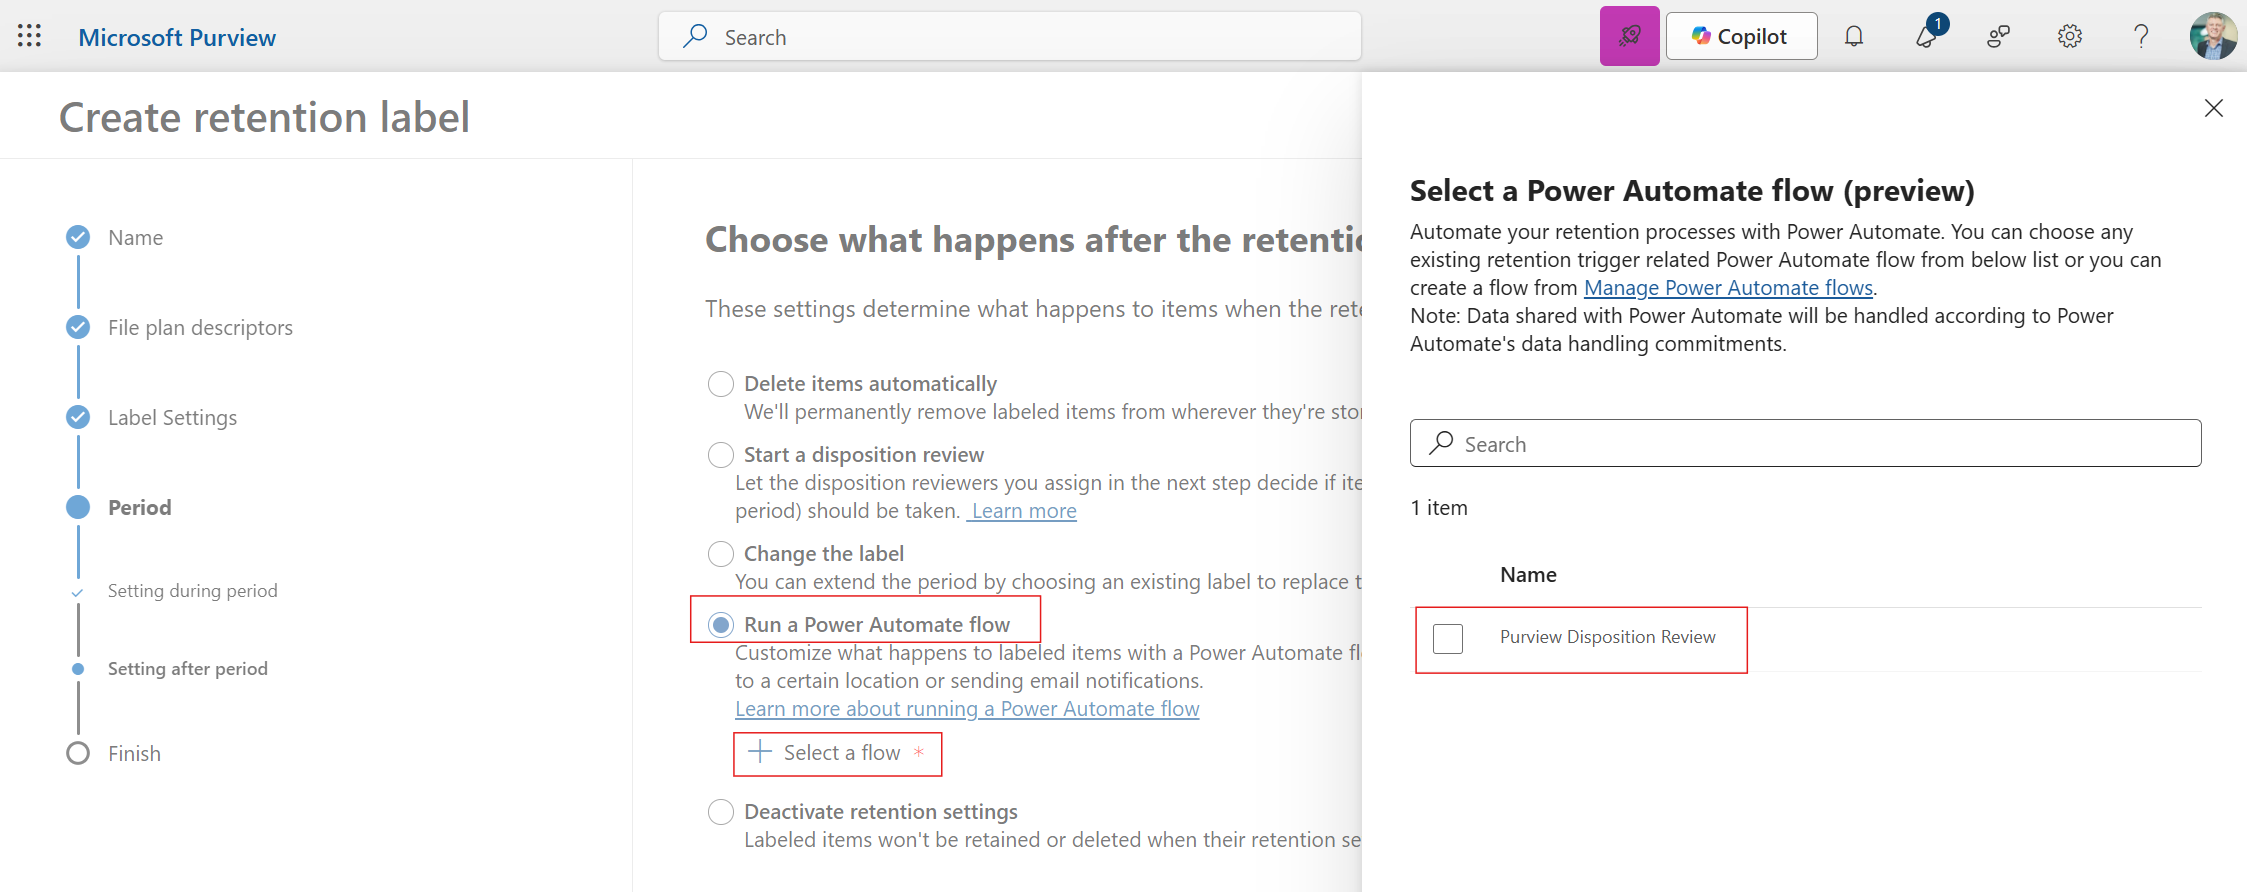Screen dimensions: 2247x892
Task: Select Start a disposition review option
Action: pos(721,455)
